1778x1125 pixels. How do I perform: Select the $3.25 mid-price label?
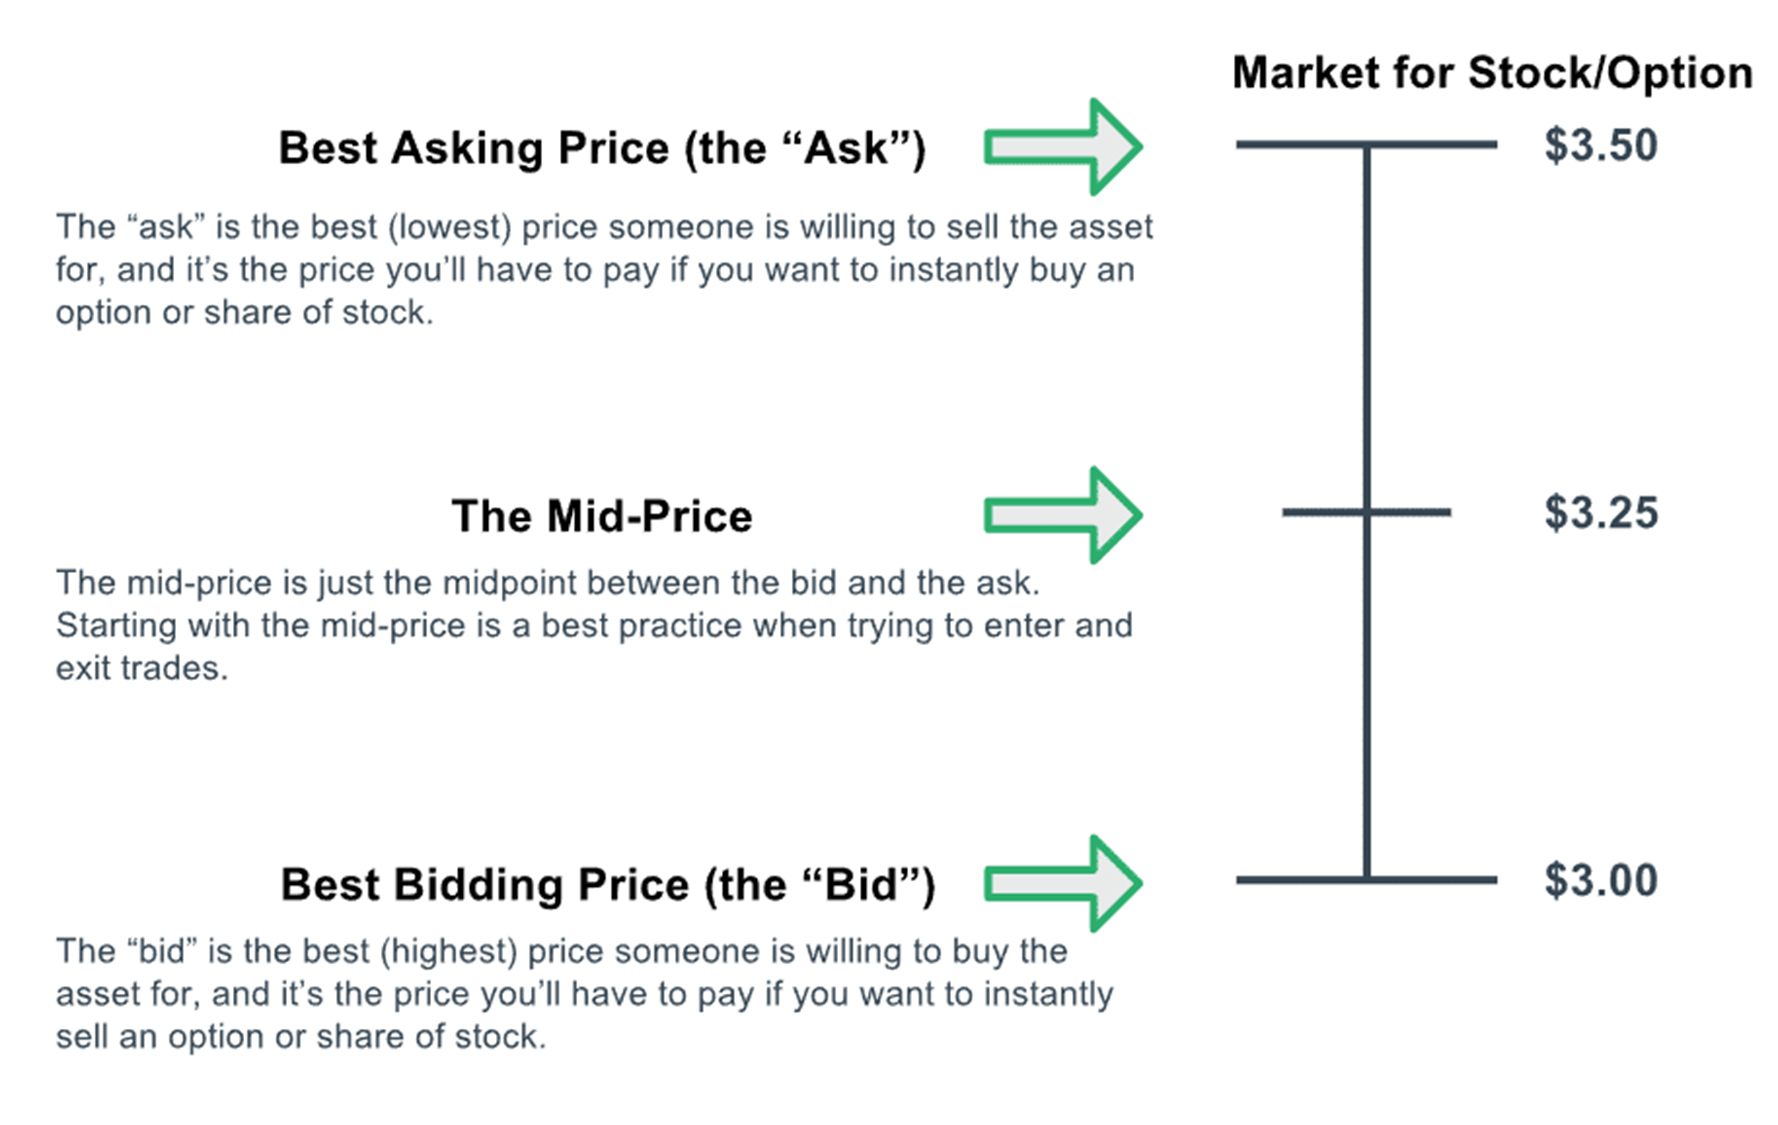click(x=1600, y=513)
